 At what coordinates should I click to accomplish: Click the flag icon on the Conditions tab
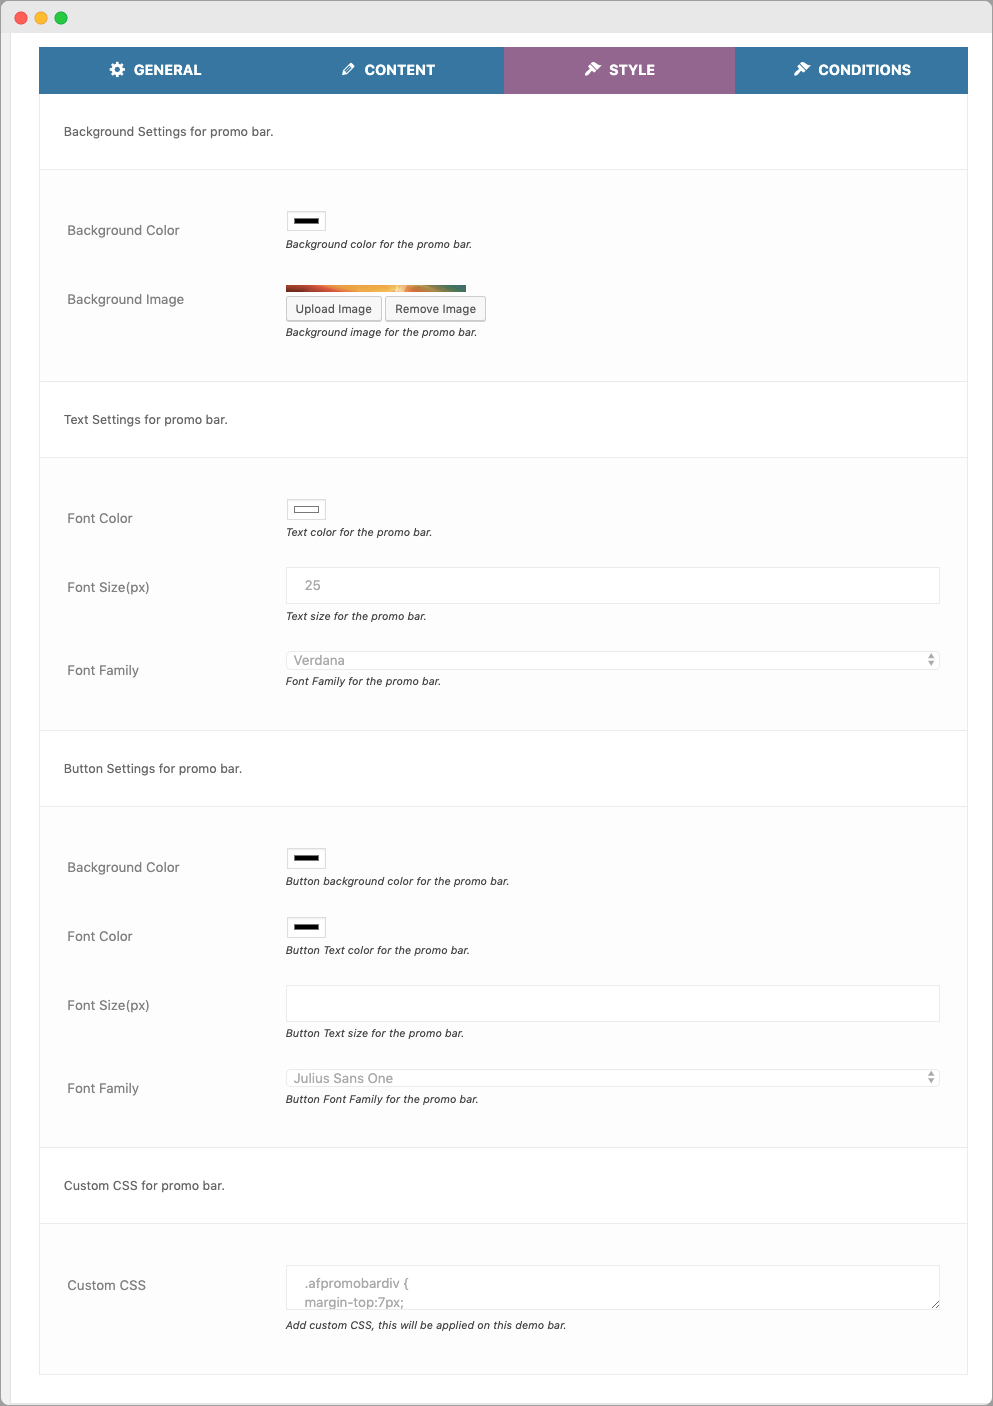(x=801, y=70)
